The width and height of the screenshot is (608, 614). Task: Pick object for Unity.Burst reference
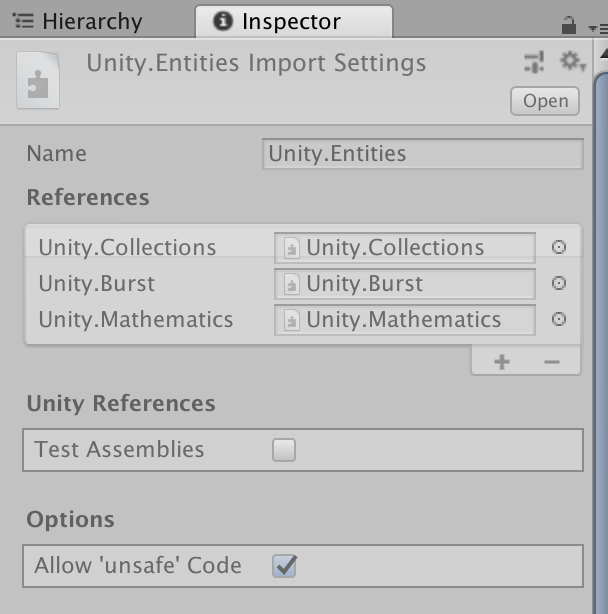pyautogui.click(x=559, y=284)
